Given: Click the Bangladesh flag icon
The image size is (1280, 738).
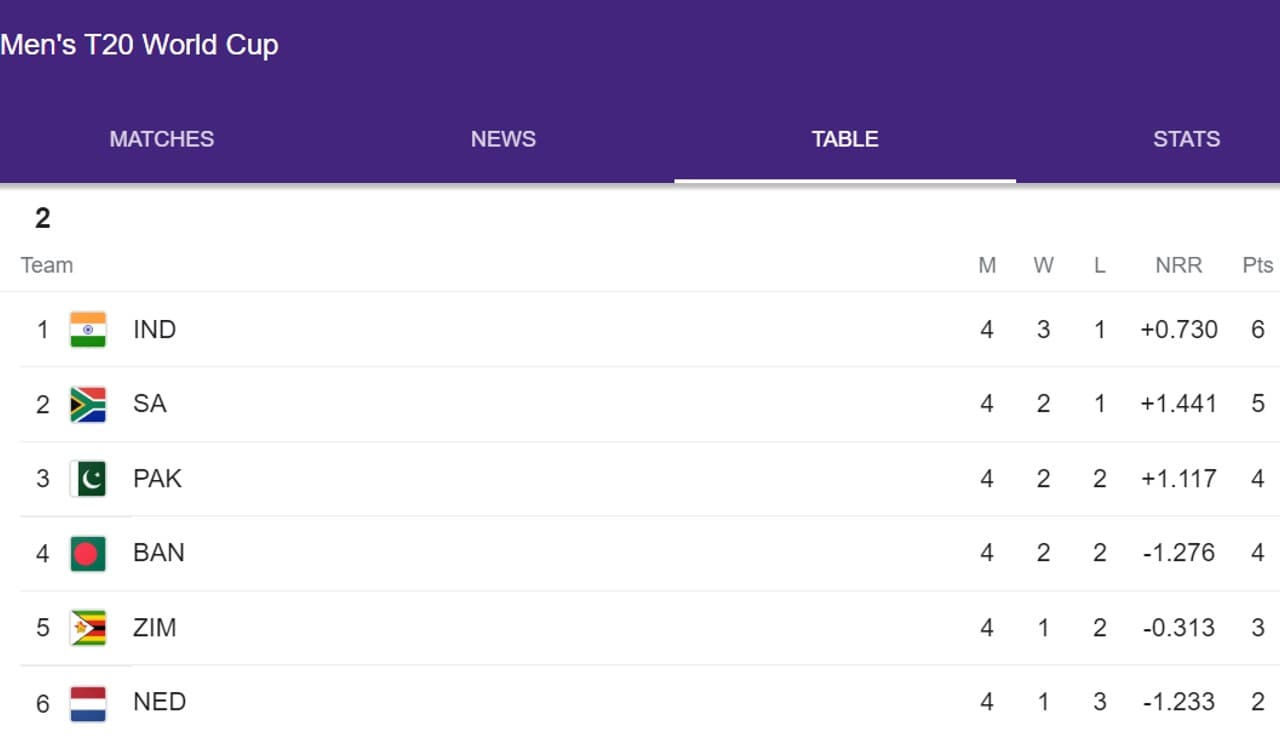Looking at the screenshot, I should pos(88,553).
